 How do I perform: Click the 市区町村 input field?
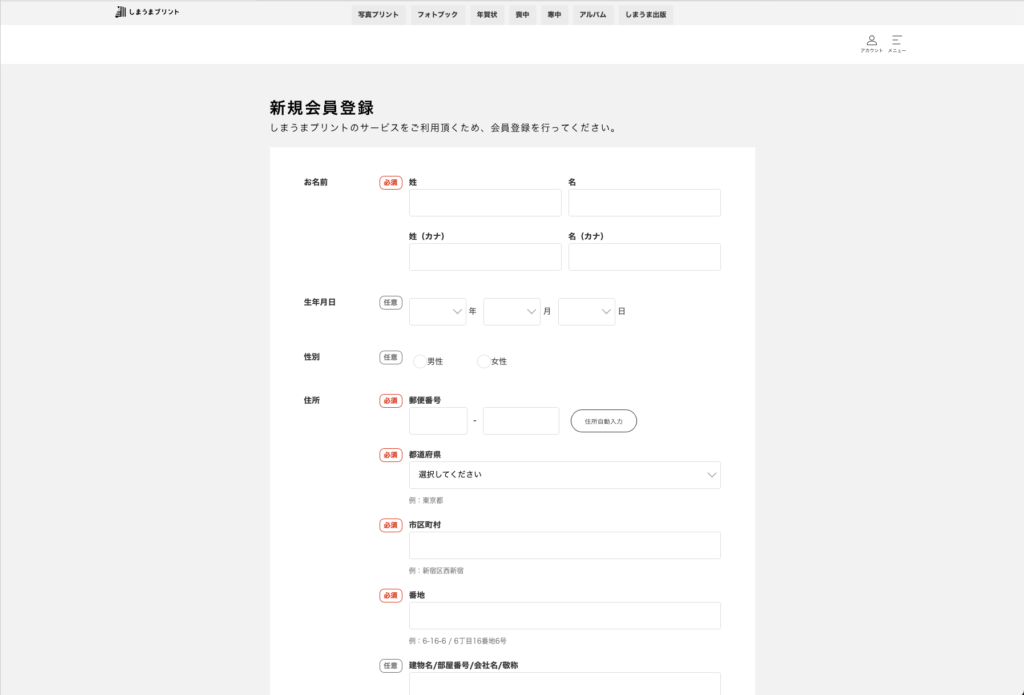click(564, 545)
